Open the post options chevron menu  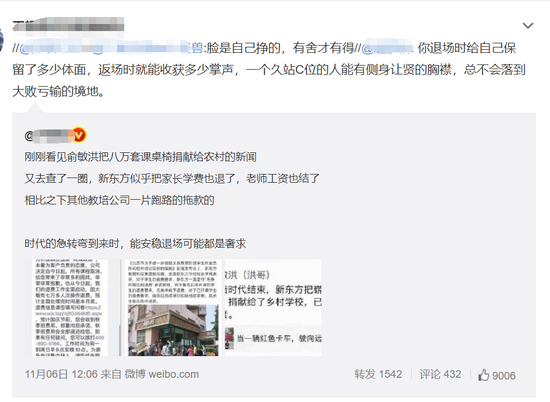click(528, 26)
